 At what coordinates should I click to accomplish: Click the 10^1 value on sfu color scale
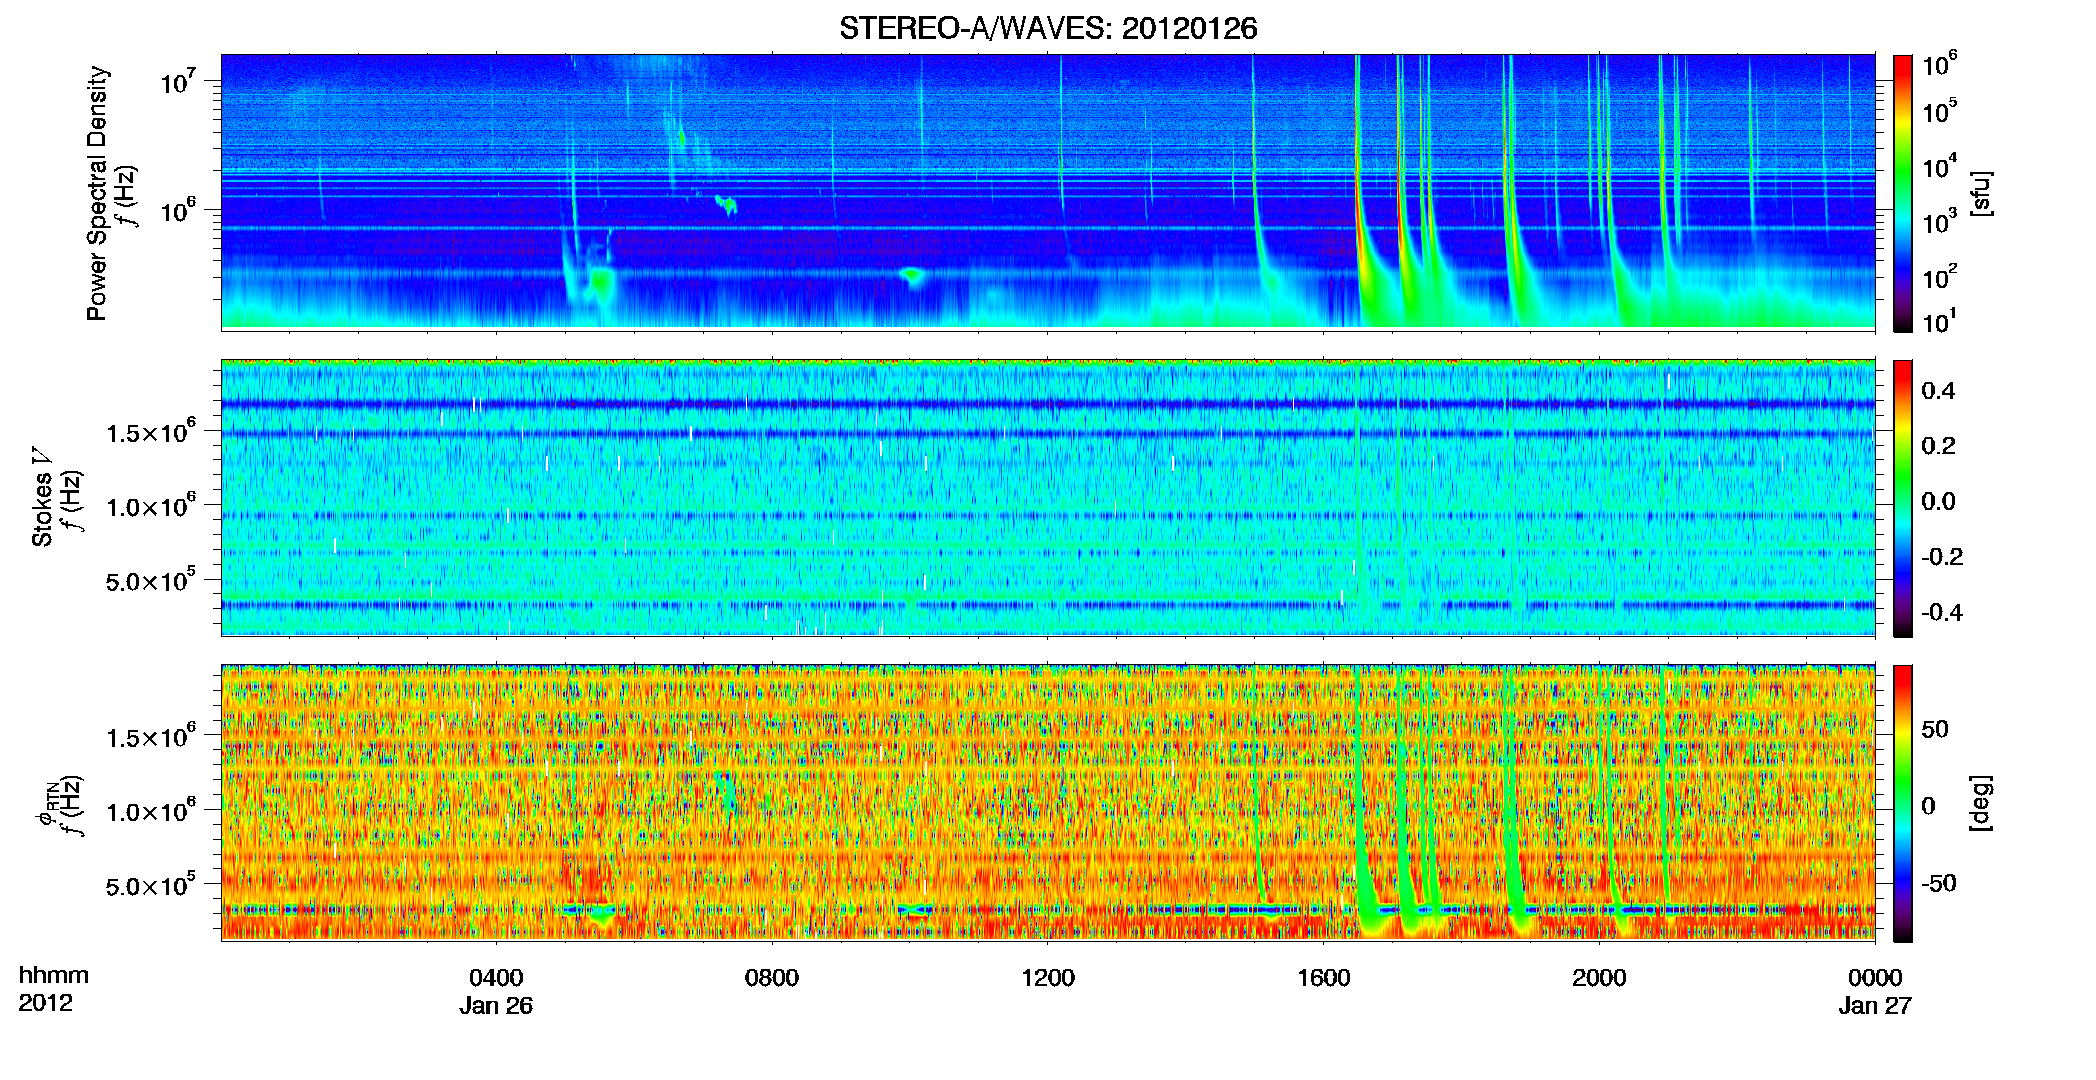pos(1940,322)
